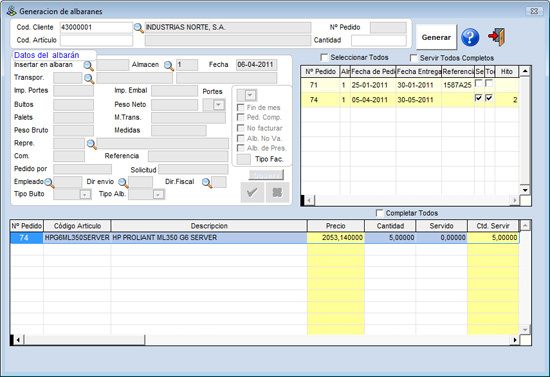Select article code HPG6ML350SERVER
This screenshot has height=377, width=550.
pyautogui.click(x=77, y=238)
